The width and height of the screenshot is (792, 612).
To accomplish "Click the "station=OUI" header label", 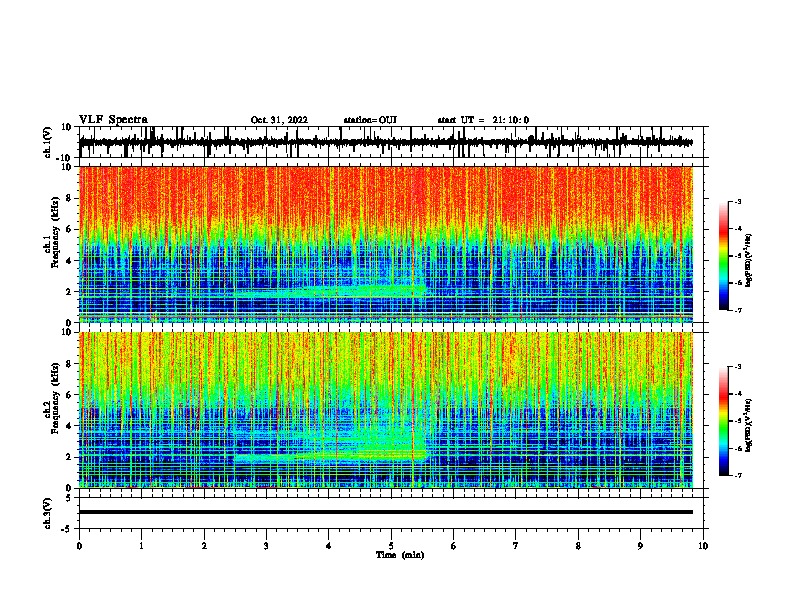I will [370, 120].
